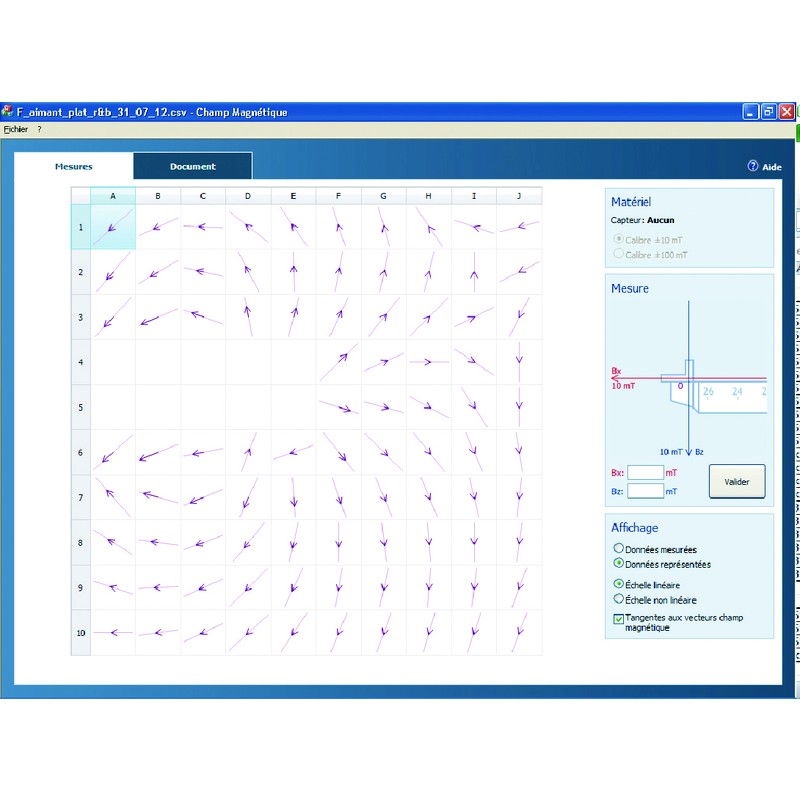Viewport: 800px width, 800px height.
Task: Maximize the Champ Magnétique window
Action: (x=769, y=112)
